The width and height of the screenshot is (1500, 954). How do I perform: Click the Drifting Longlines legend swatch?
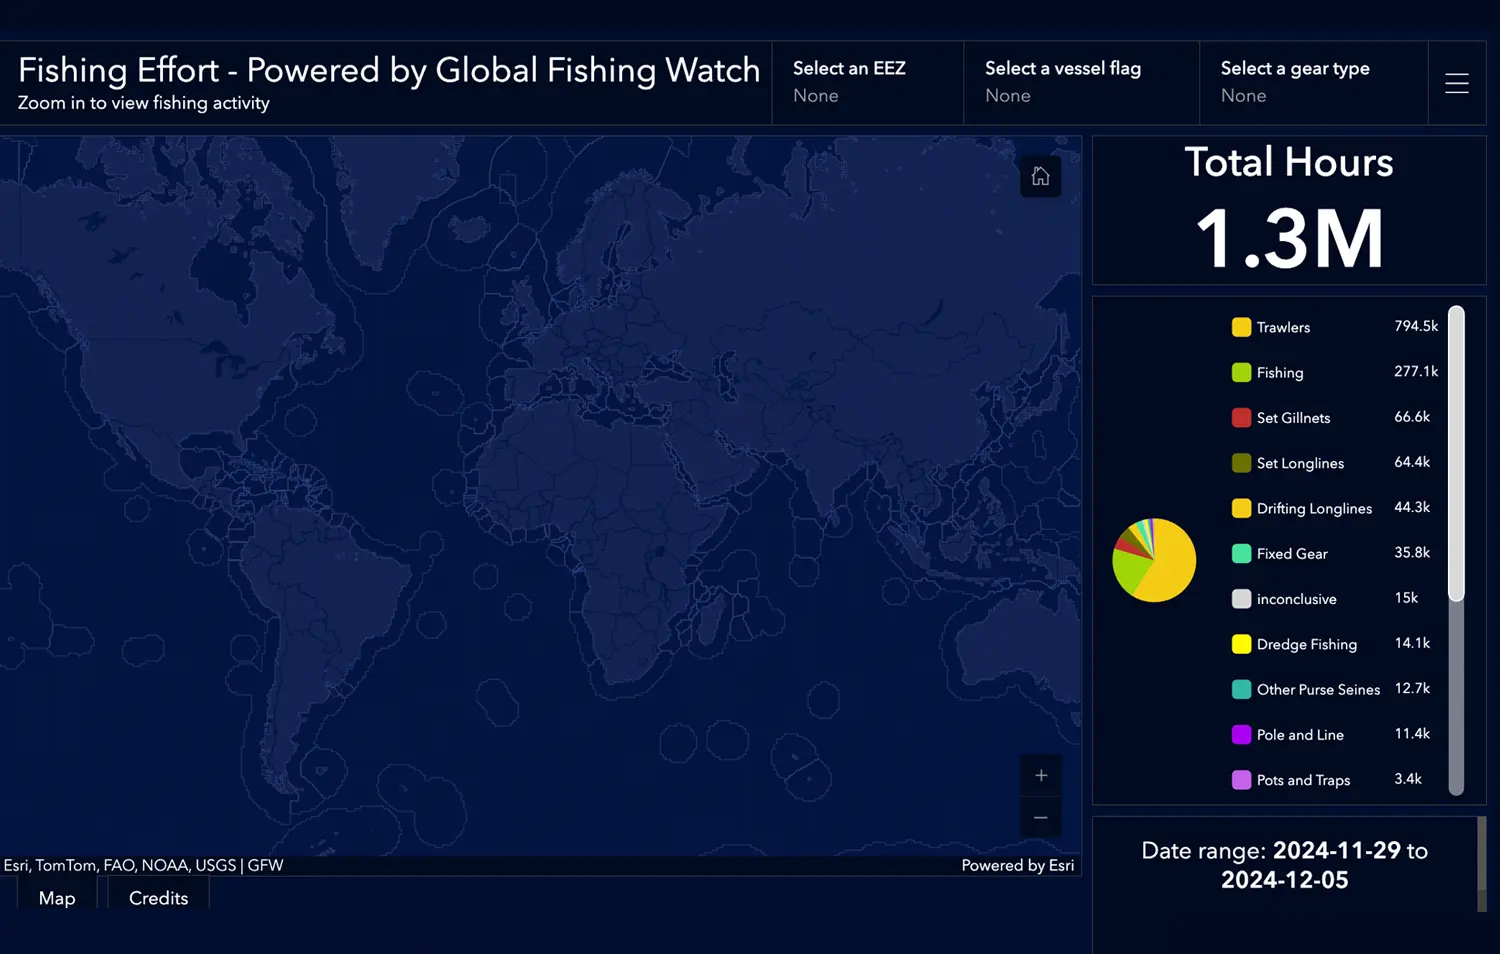1241,508
